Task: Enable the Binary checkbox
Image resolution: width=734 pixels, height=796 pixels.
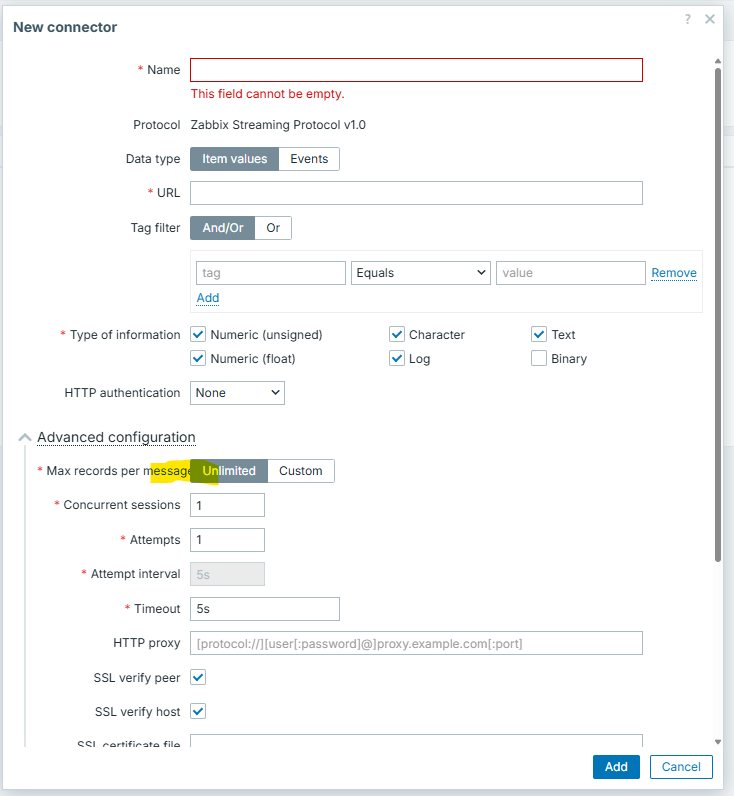Action: (x=539, y=359)
